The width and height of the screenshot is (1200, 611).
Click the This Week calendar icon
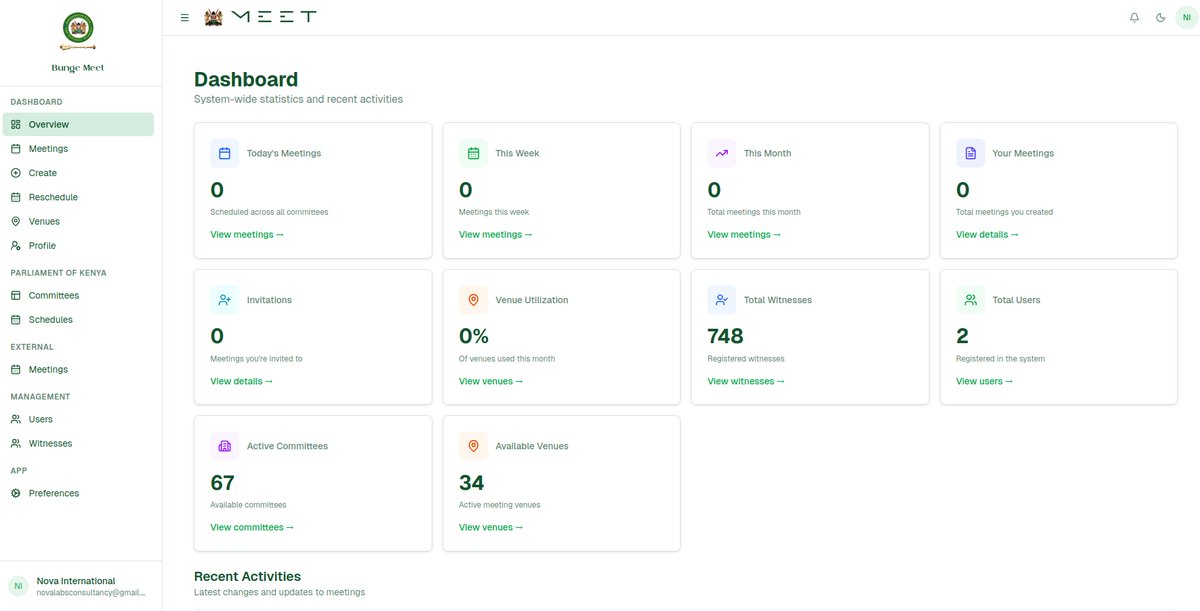coord(473,153)
